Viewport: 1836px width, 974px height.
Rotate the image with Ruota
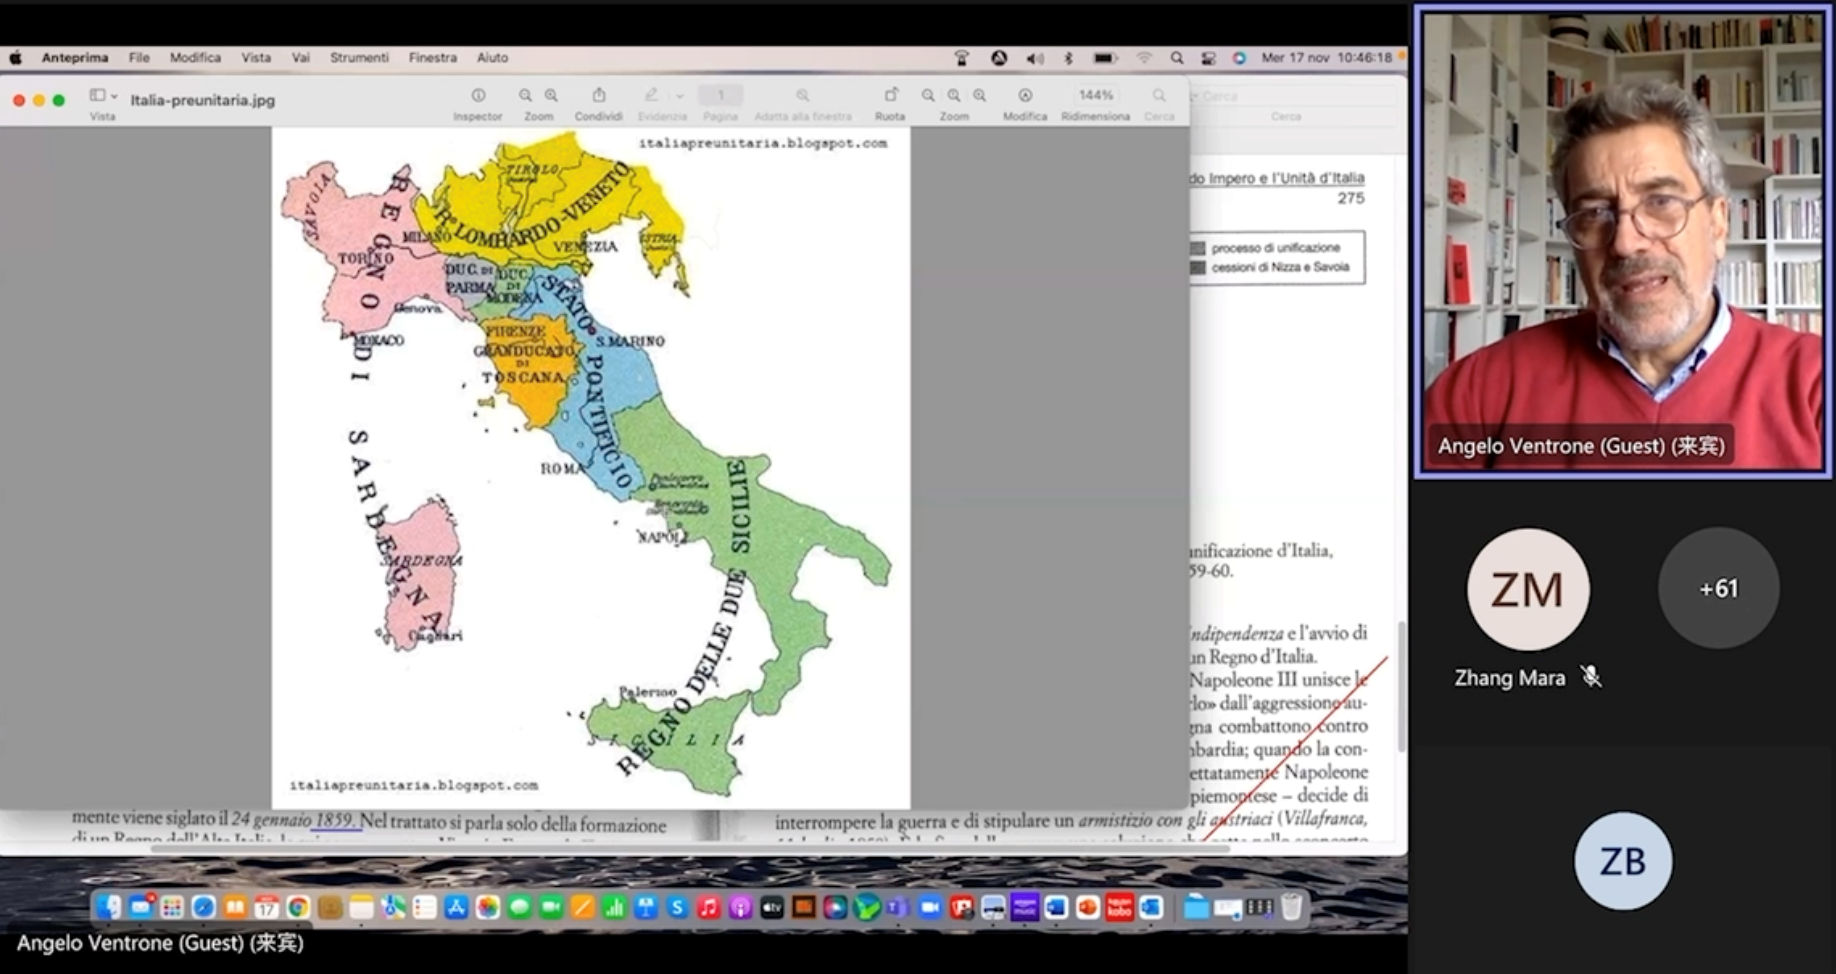pos(890,96)
